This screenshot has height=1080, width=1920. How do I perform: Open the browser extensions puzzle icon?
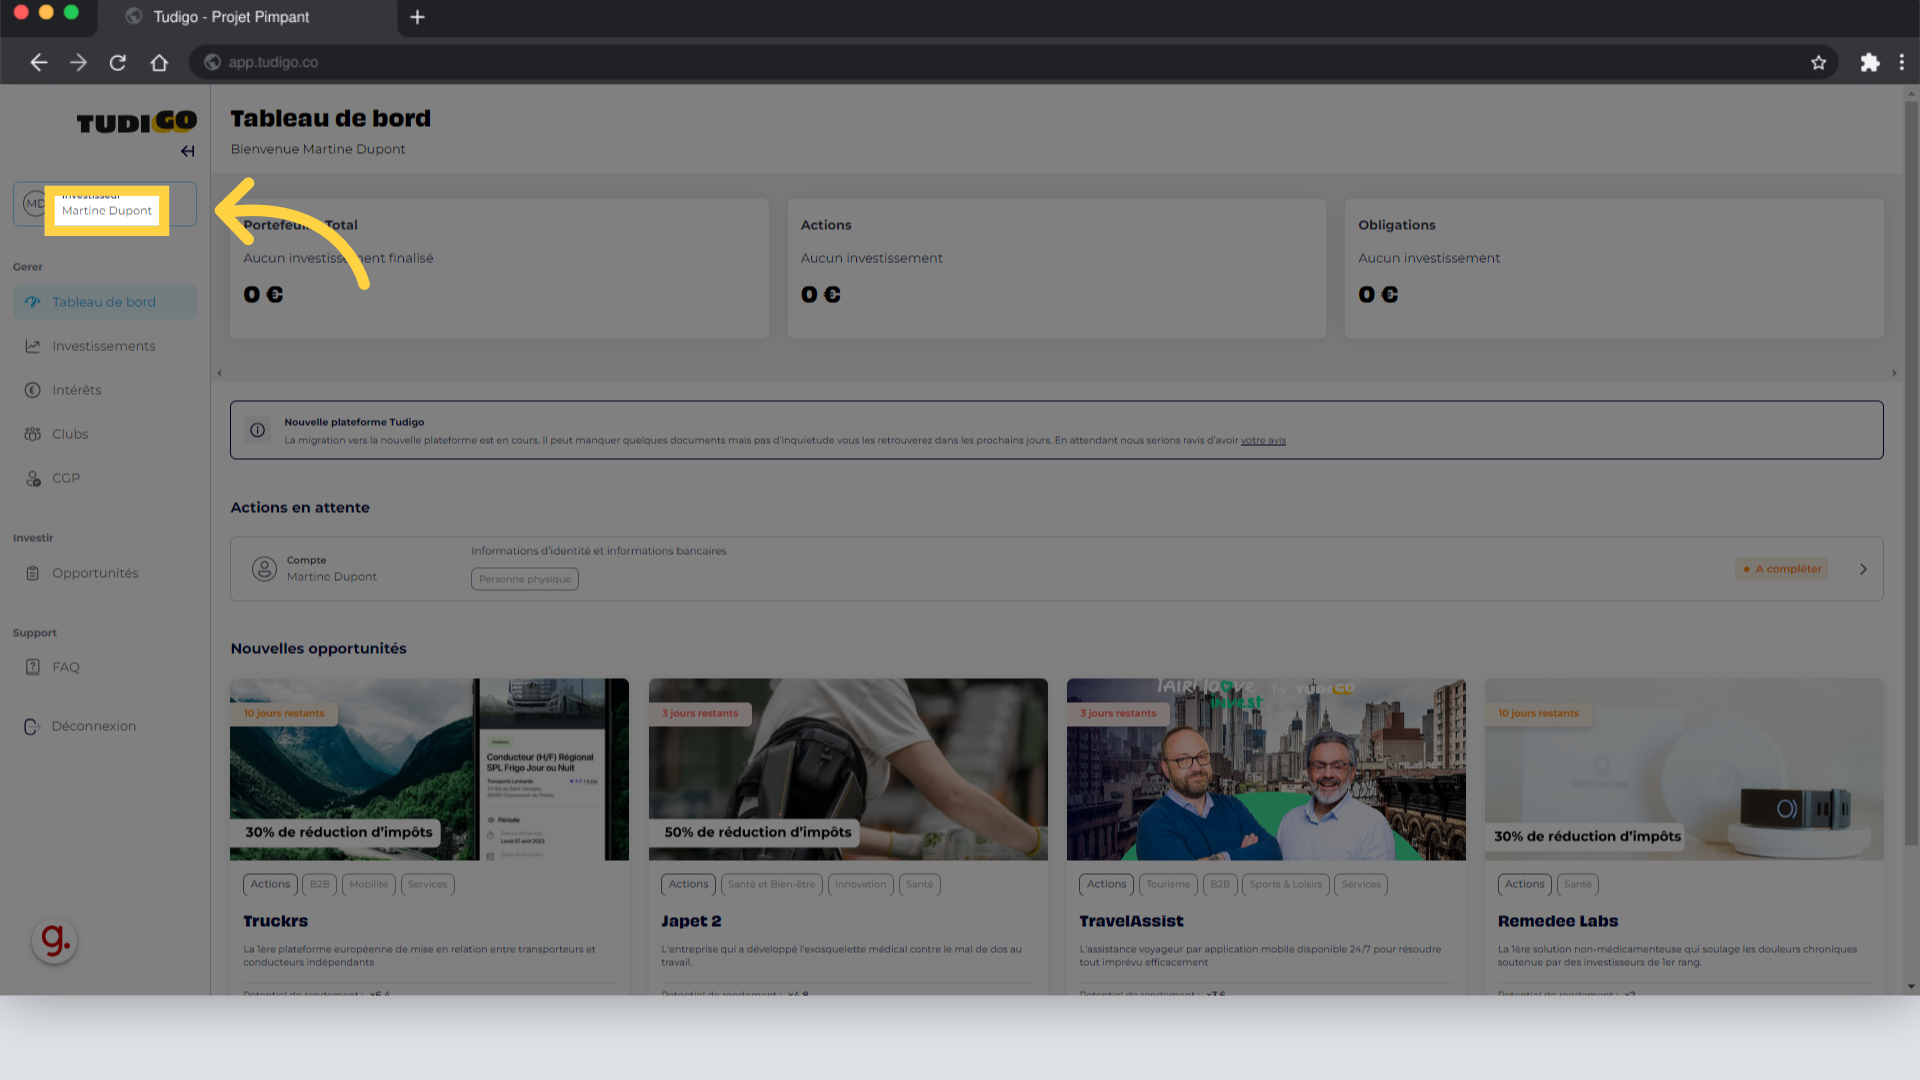pos(1869,62)
